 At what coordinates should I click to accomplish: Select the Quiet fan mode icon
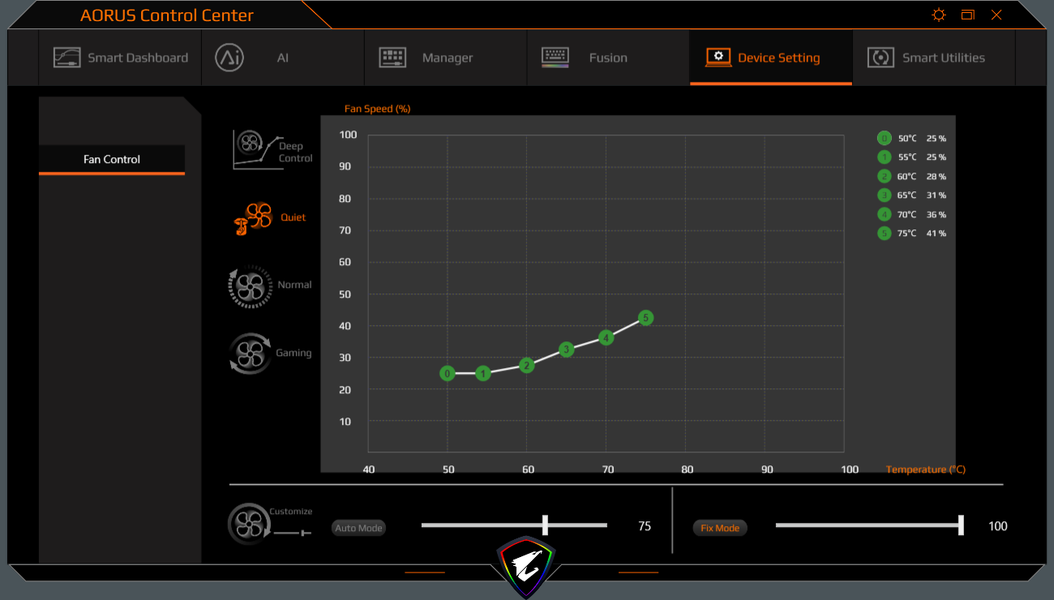(x=253, y=218)
